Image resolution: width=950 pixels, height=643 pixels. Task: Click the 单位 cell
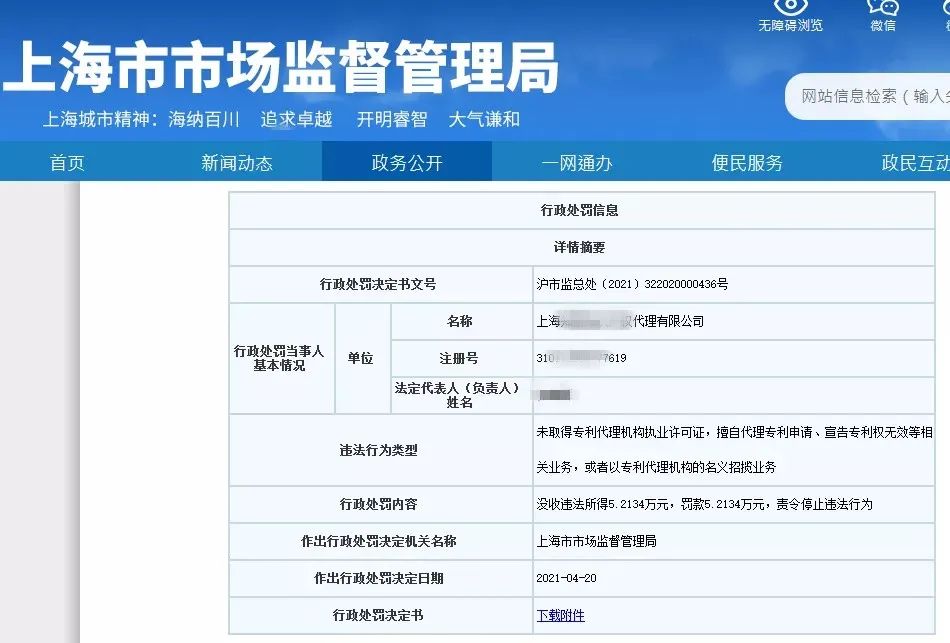362,358
